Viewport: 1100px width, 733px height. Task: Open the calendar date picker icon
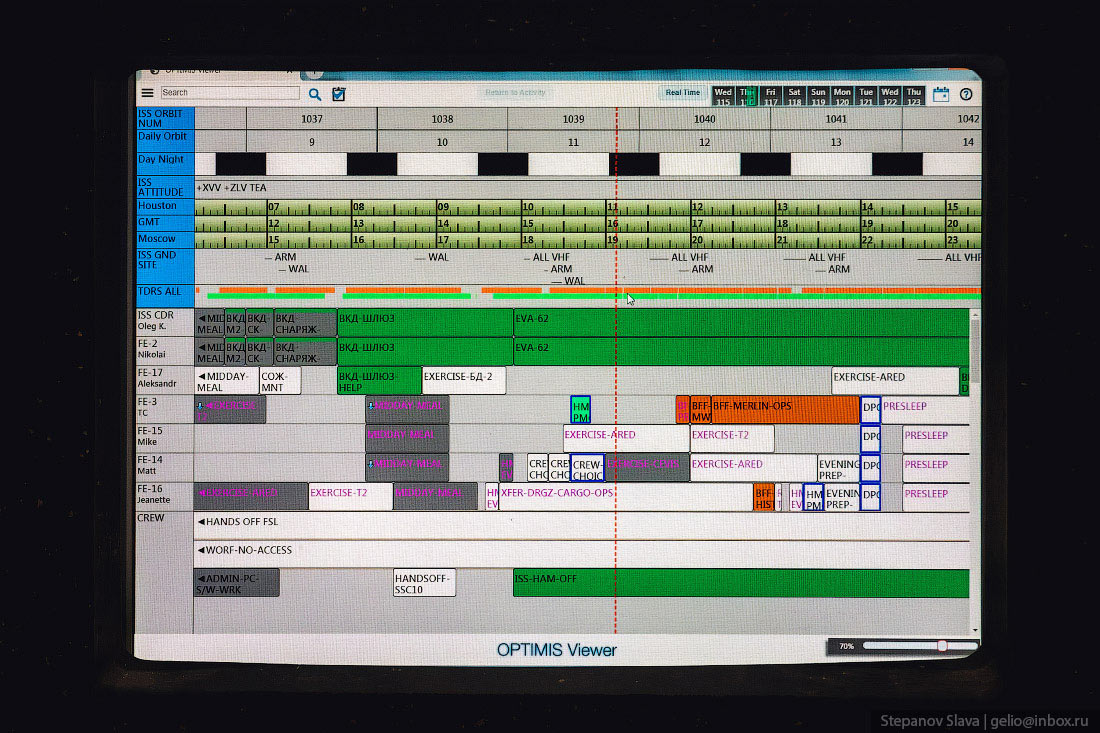click(x=941, y=95)
